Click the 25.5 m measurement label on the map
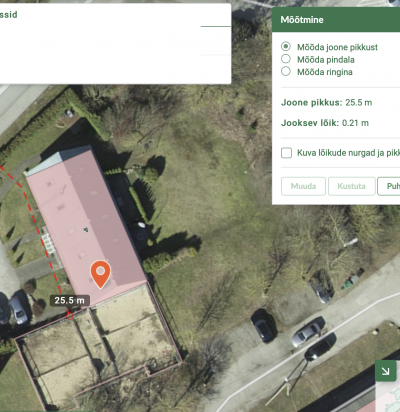400x412 pixels. (x=70, y=300)
